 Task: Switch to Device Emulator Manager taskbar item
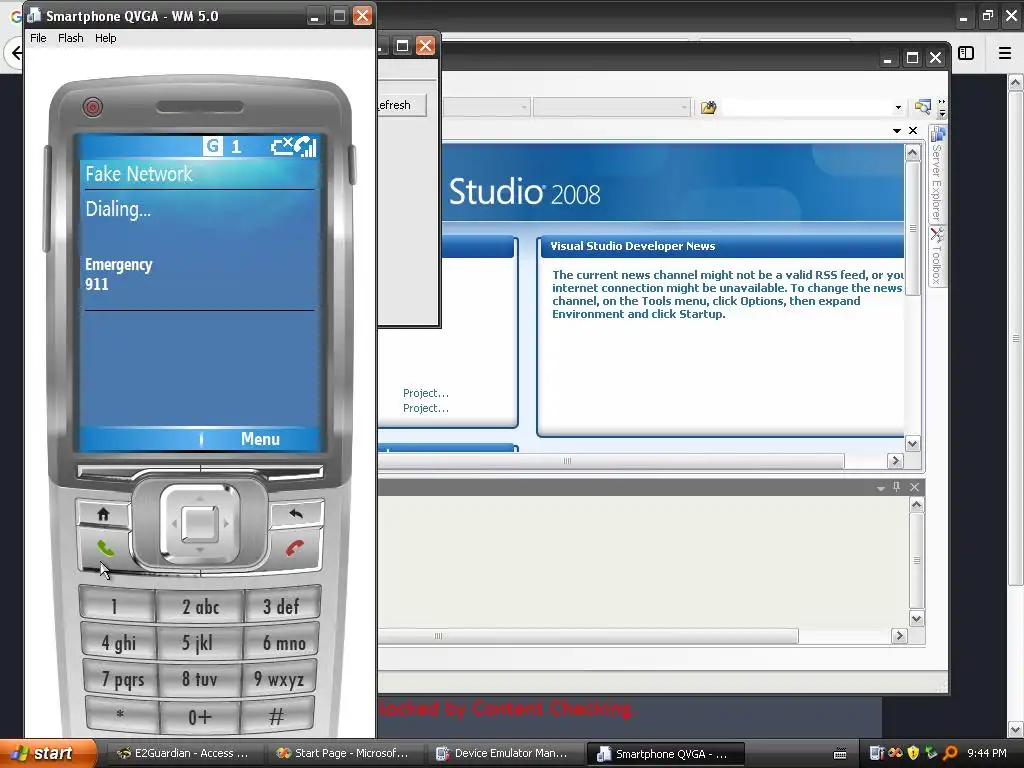tap(503, 754)
